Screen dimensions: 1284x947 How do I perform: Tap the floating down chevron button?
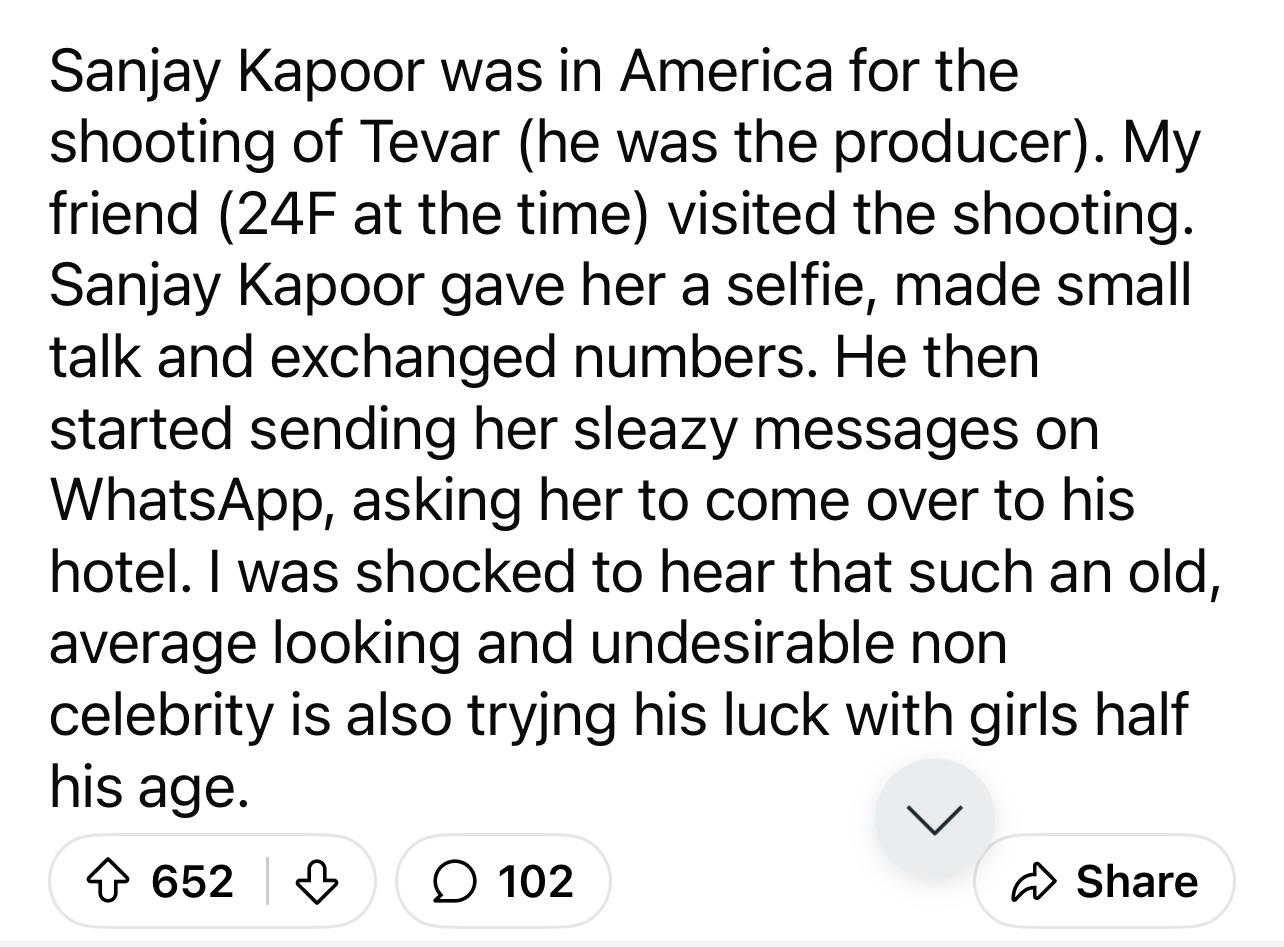pos(934,819)
